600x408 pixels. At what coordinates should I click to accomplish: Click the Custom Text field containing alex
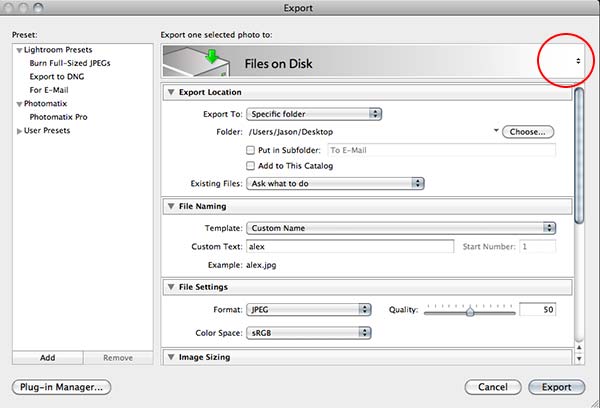pos(350,246)
